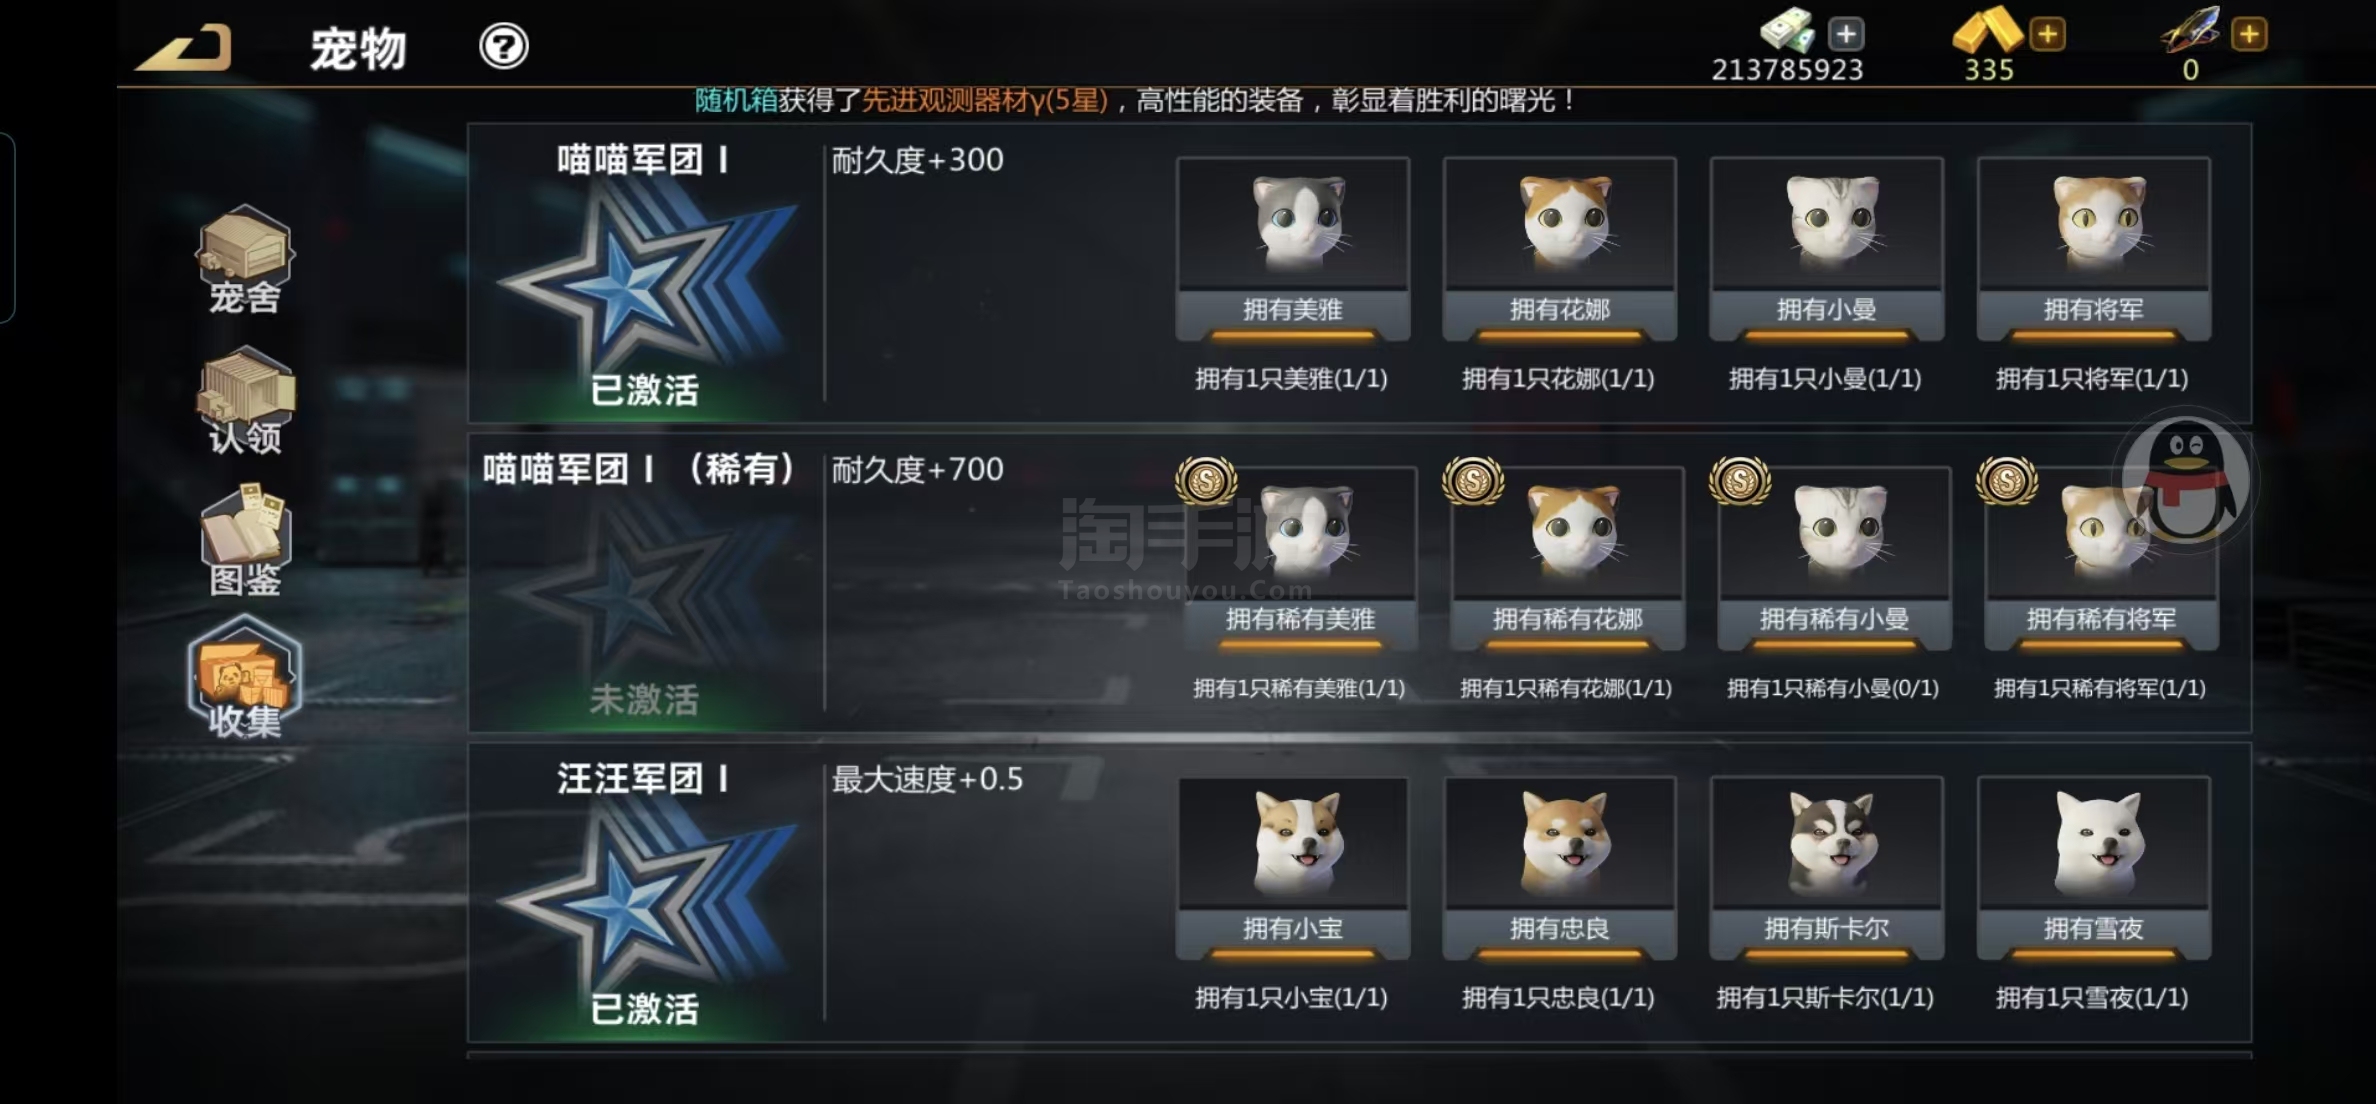The width and height of the screenshot is (2376, 1104).
Task: Open the 宠舍 pet house section
Action: click(x=245, y=260)
